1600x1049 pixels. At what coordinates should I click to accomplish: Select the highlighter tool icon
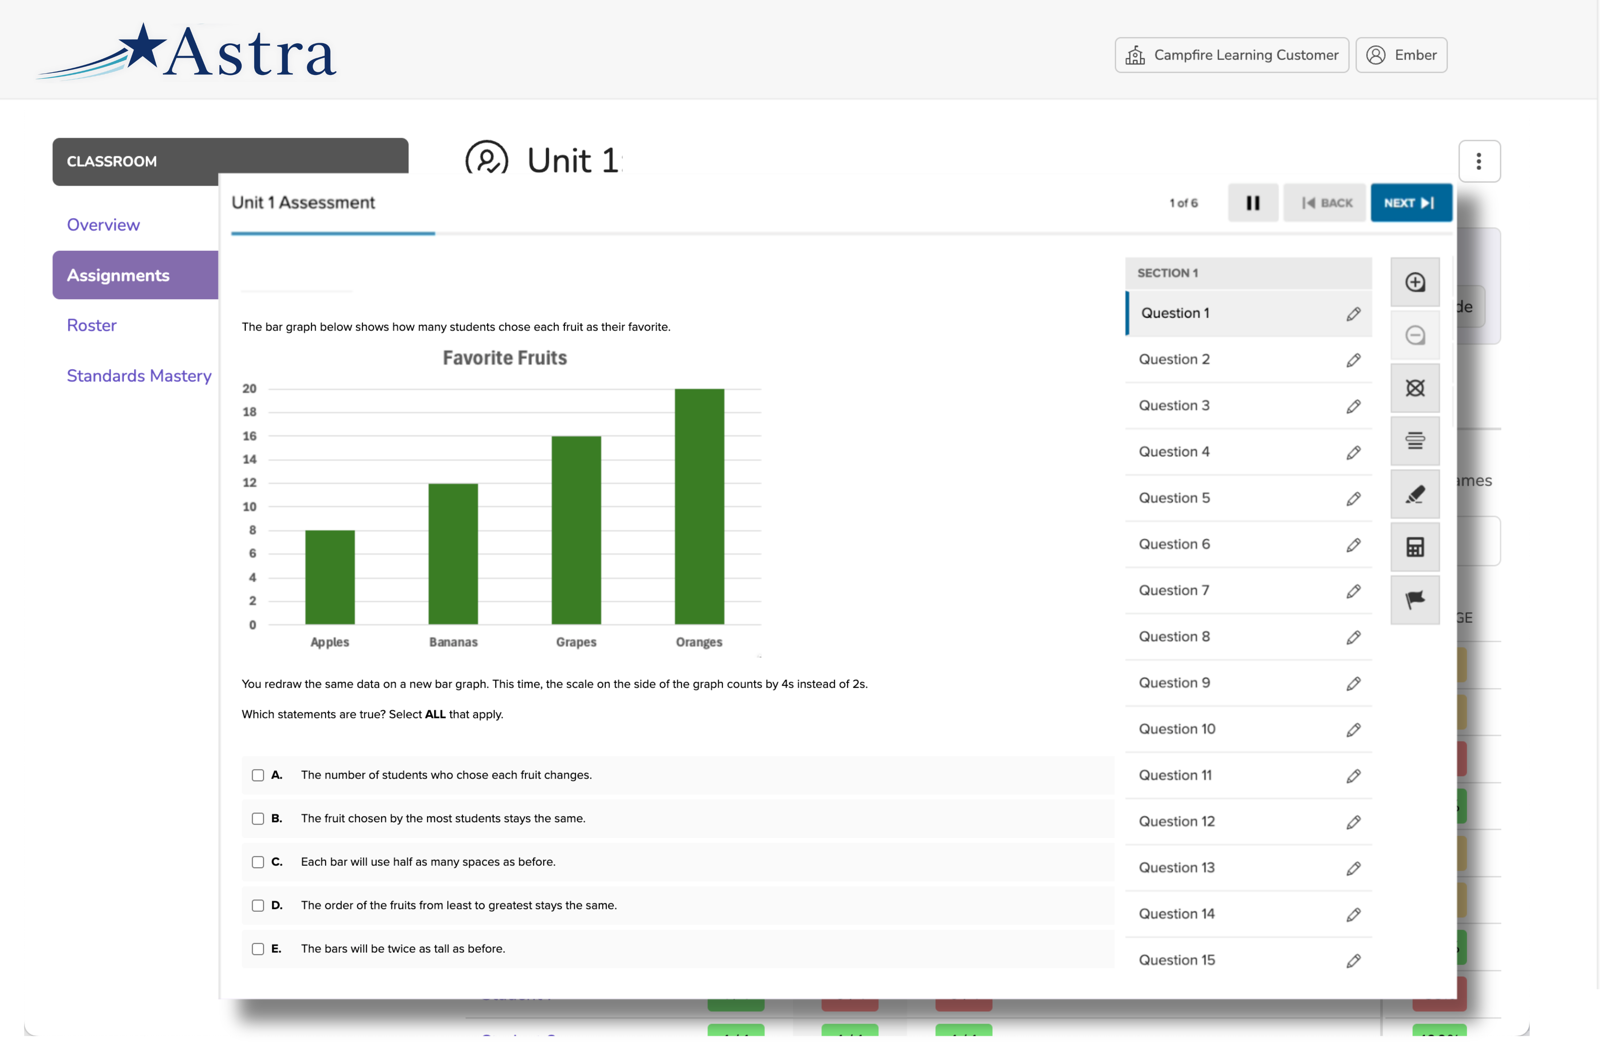[x=1415, y=494]
